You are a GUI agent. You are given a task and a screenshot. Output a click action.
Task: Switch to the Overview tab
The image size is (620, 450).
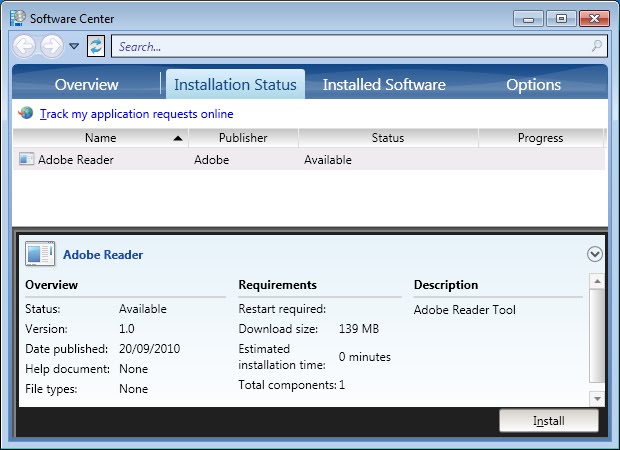[x=86, y=84]
